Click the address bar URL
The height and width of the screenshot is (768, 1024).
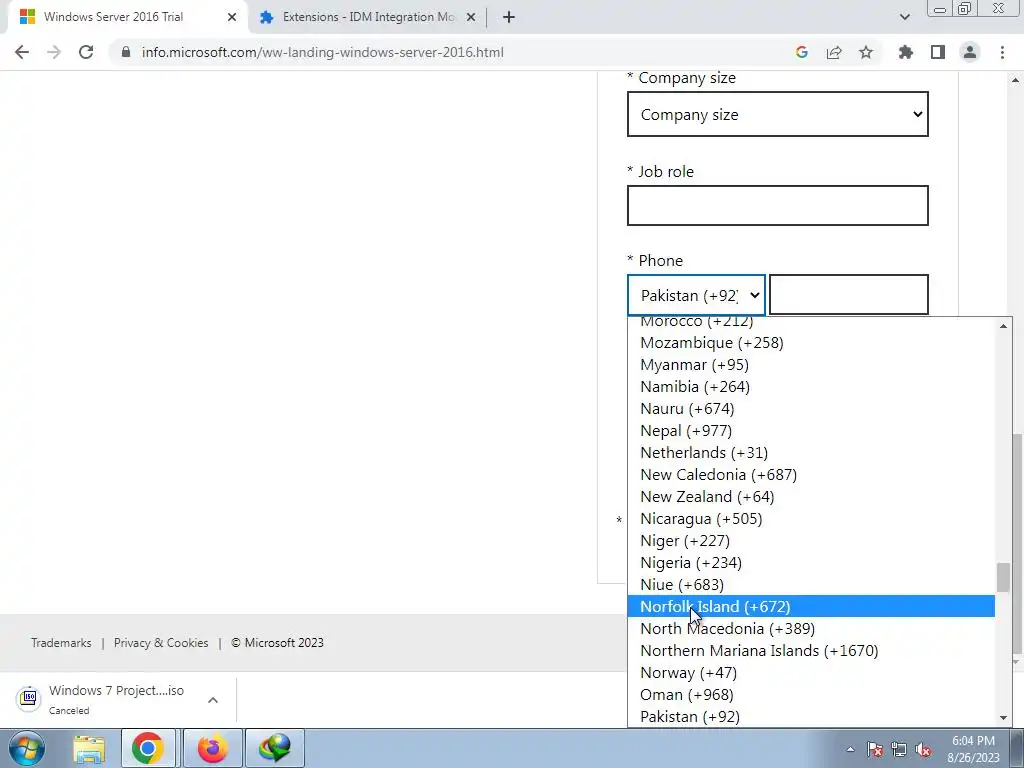[323, 52]
